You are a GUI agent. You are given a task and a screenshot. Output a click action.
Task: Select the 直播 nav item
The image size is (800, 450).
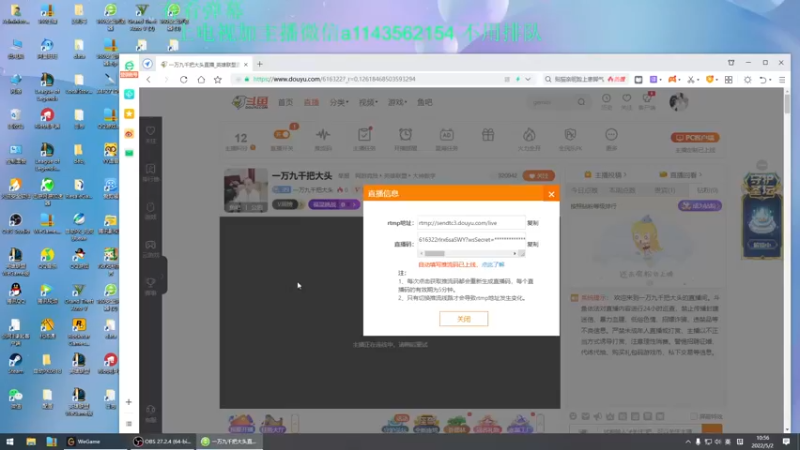click(311, 103)
